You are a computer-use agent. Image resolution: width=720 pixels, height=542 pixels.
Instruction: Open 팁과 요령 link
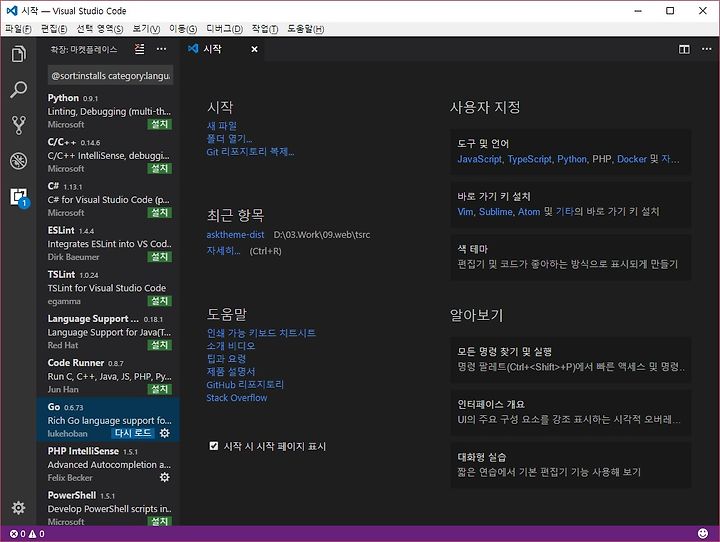coord(226,358)
